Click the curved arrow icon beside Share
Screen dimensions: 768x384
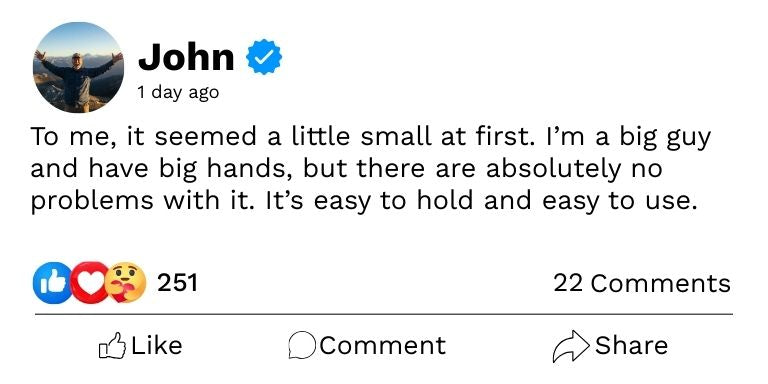click(x=571, y=346)
